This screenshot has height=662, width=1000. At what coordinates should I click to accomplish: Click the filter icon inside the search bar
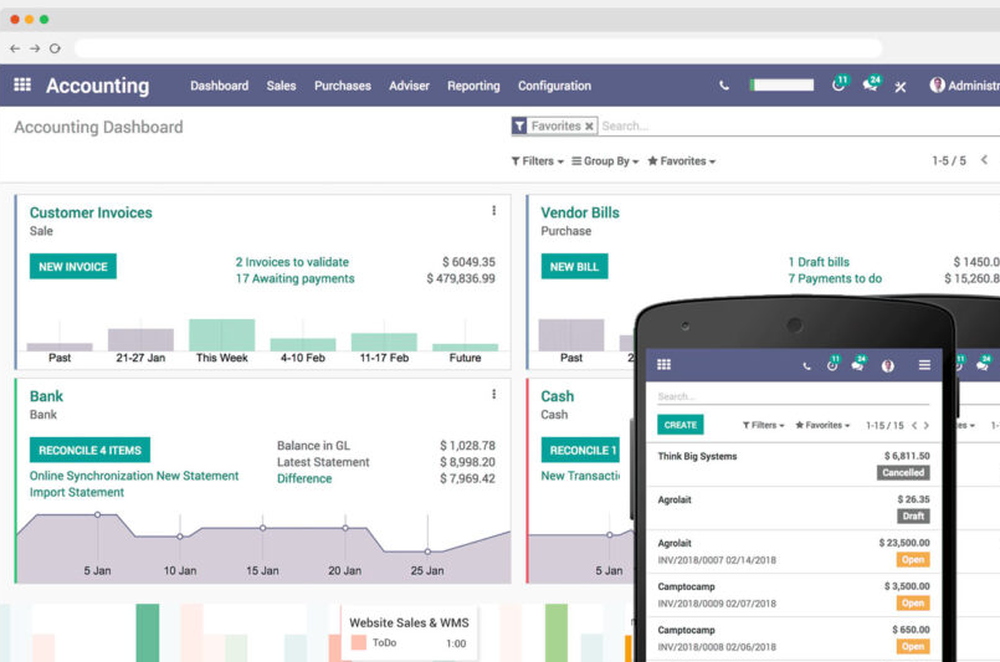(521, 126)
